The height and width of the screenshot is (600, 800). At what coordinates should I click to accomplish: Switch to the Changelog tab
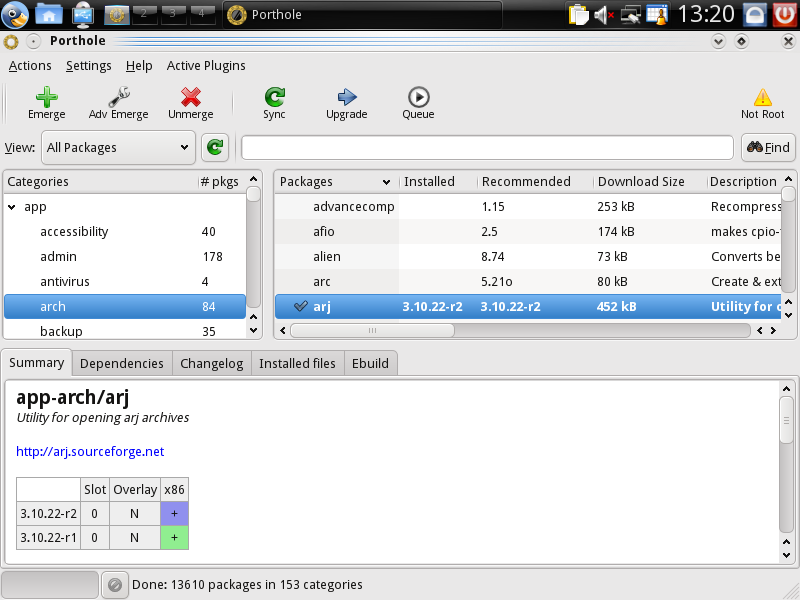pos(212,363)
